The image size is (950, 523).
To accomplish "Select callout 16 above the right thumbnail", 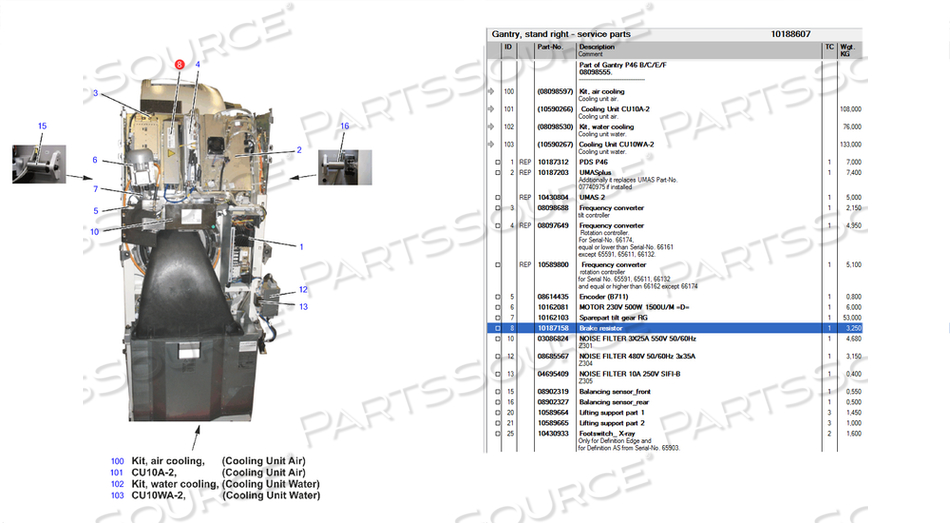I will tap(345, 126).
